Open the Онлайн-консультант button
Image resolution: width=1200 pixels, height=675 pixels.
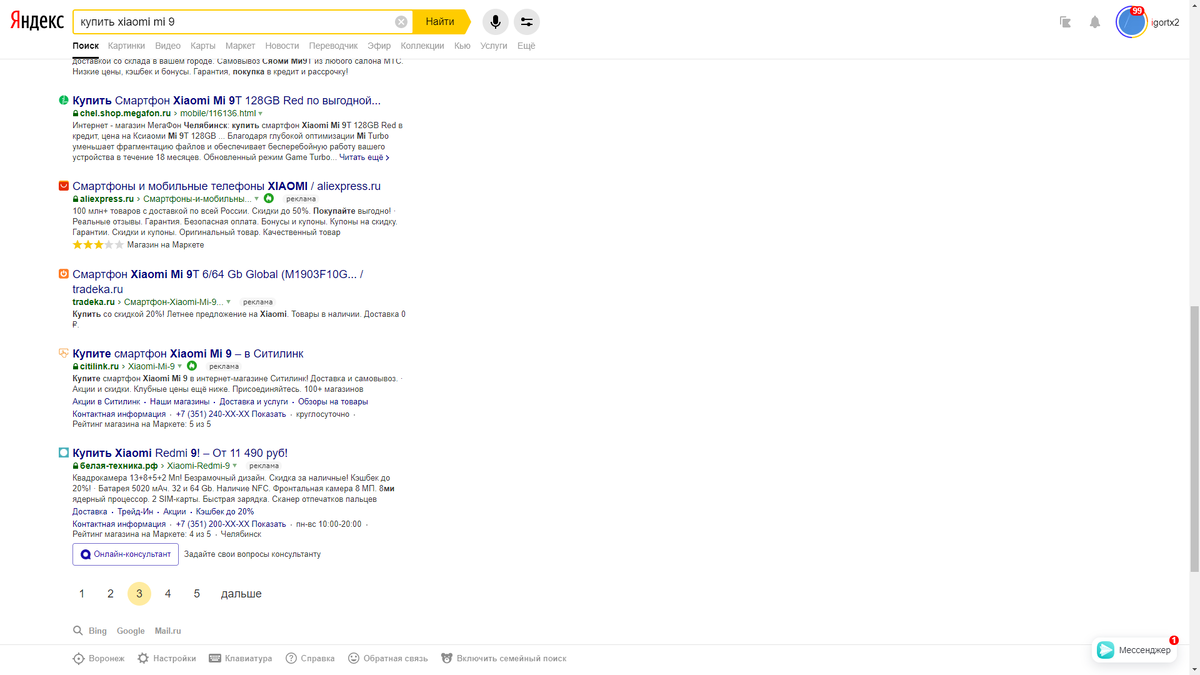(x=125, y=554)
